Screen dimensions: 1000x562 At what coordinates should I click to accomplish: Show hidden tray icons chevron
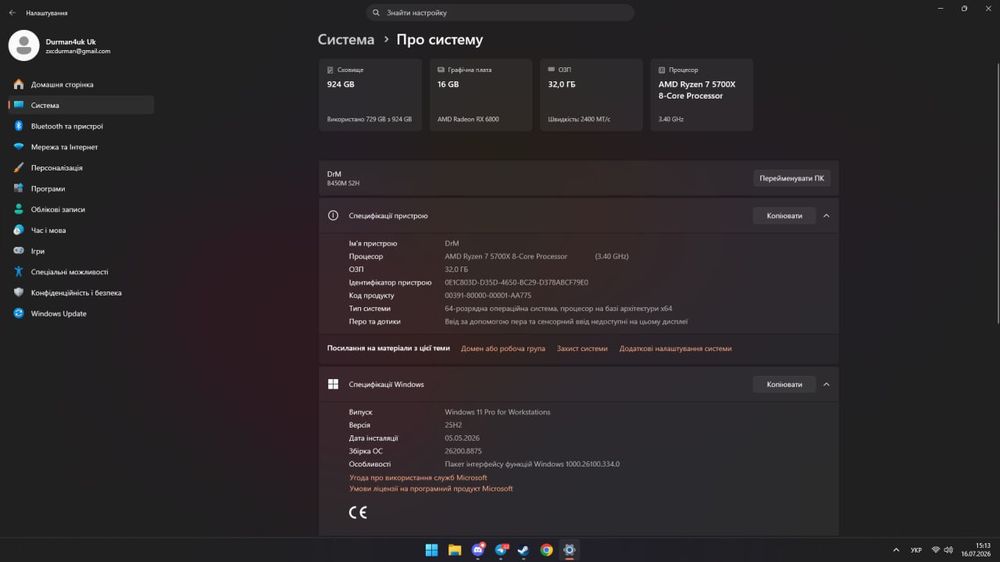pos(896,550)
